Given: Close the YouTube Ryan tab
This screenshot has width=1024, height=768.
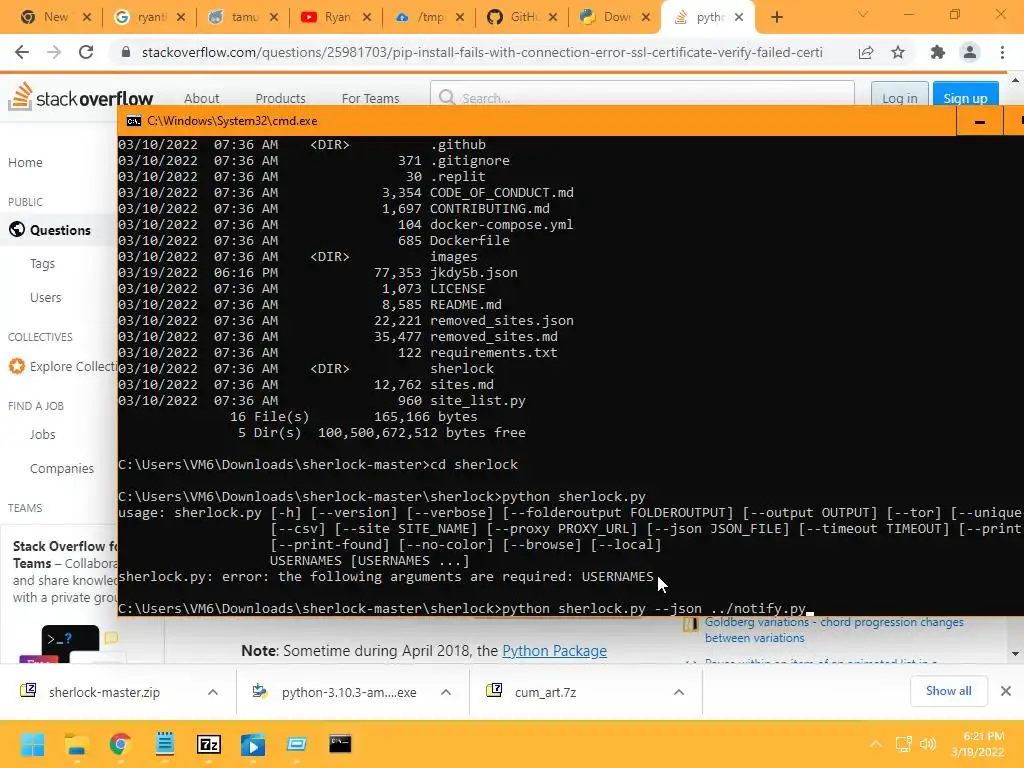Looking at the screenshot, I should pyautogui.click(x=367, y=18).
